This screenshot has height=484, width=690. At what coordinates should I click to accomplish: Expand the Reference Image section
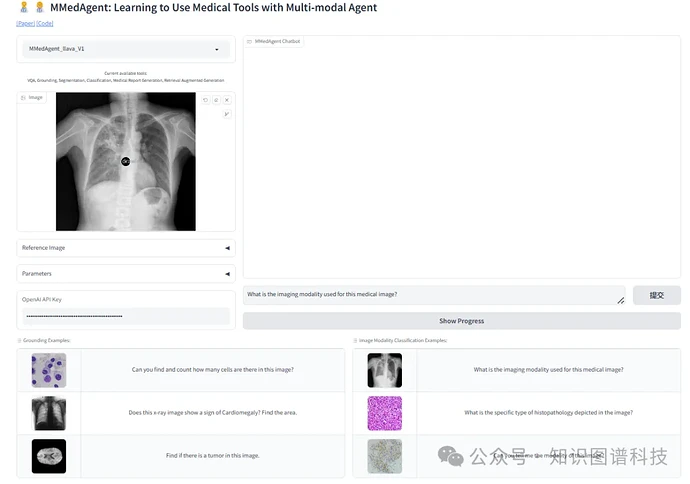tap(125, 247)
